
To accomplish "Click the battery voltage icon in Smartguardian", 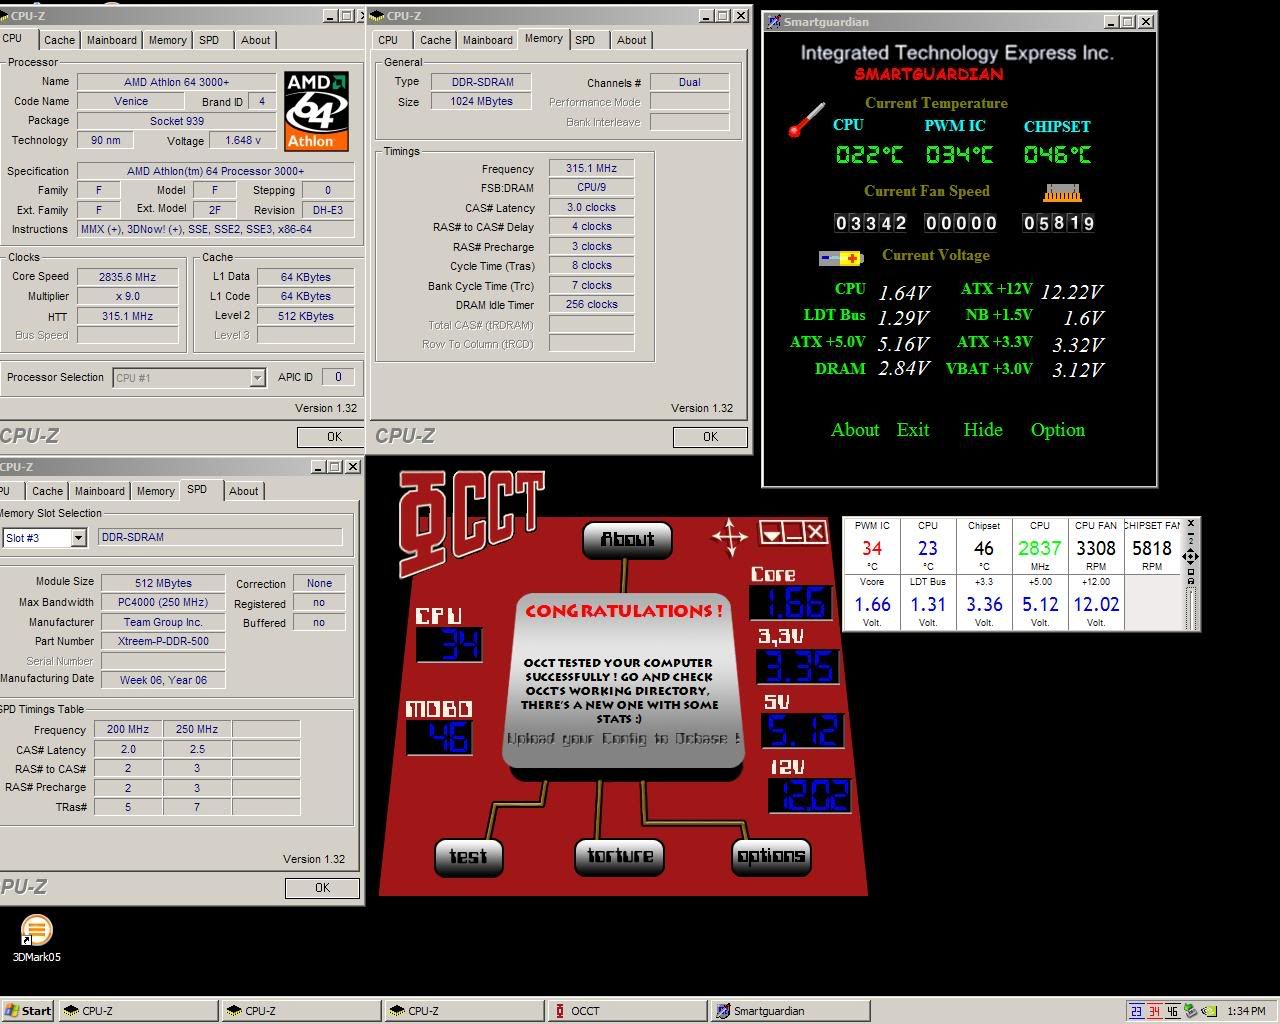I will pos(841,258).
